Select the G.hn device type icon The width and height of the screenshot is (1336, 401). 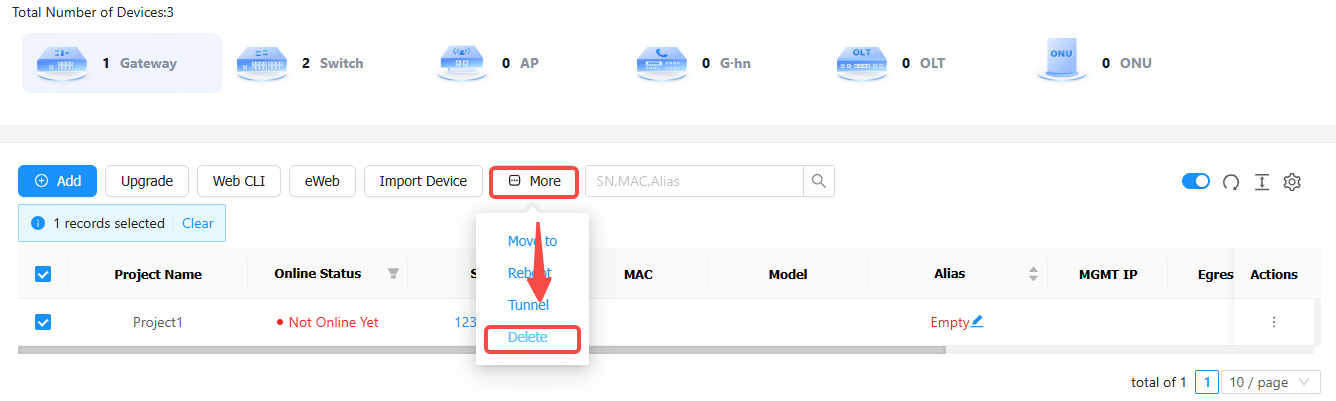662,63
